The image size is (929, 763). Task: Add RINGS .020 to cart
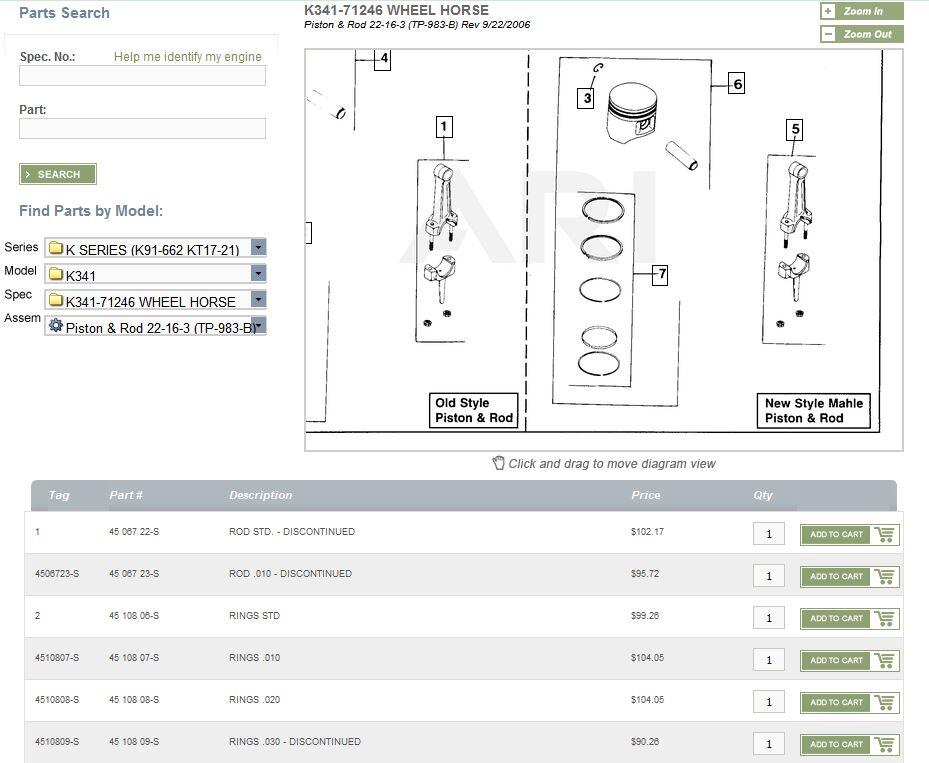(850, 703)
